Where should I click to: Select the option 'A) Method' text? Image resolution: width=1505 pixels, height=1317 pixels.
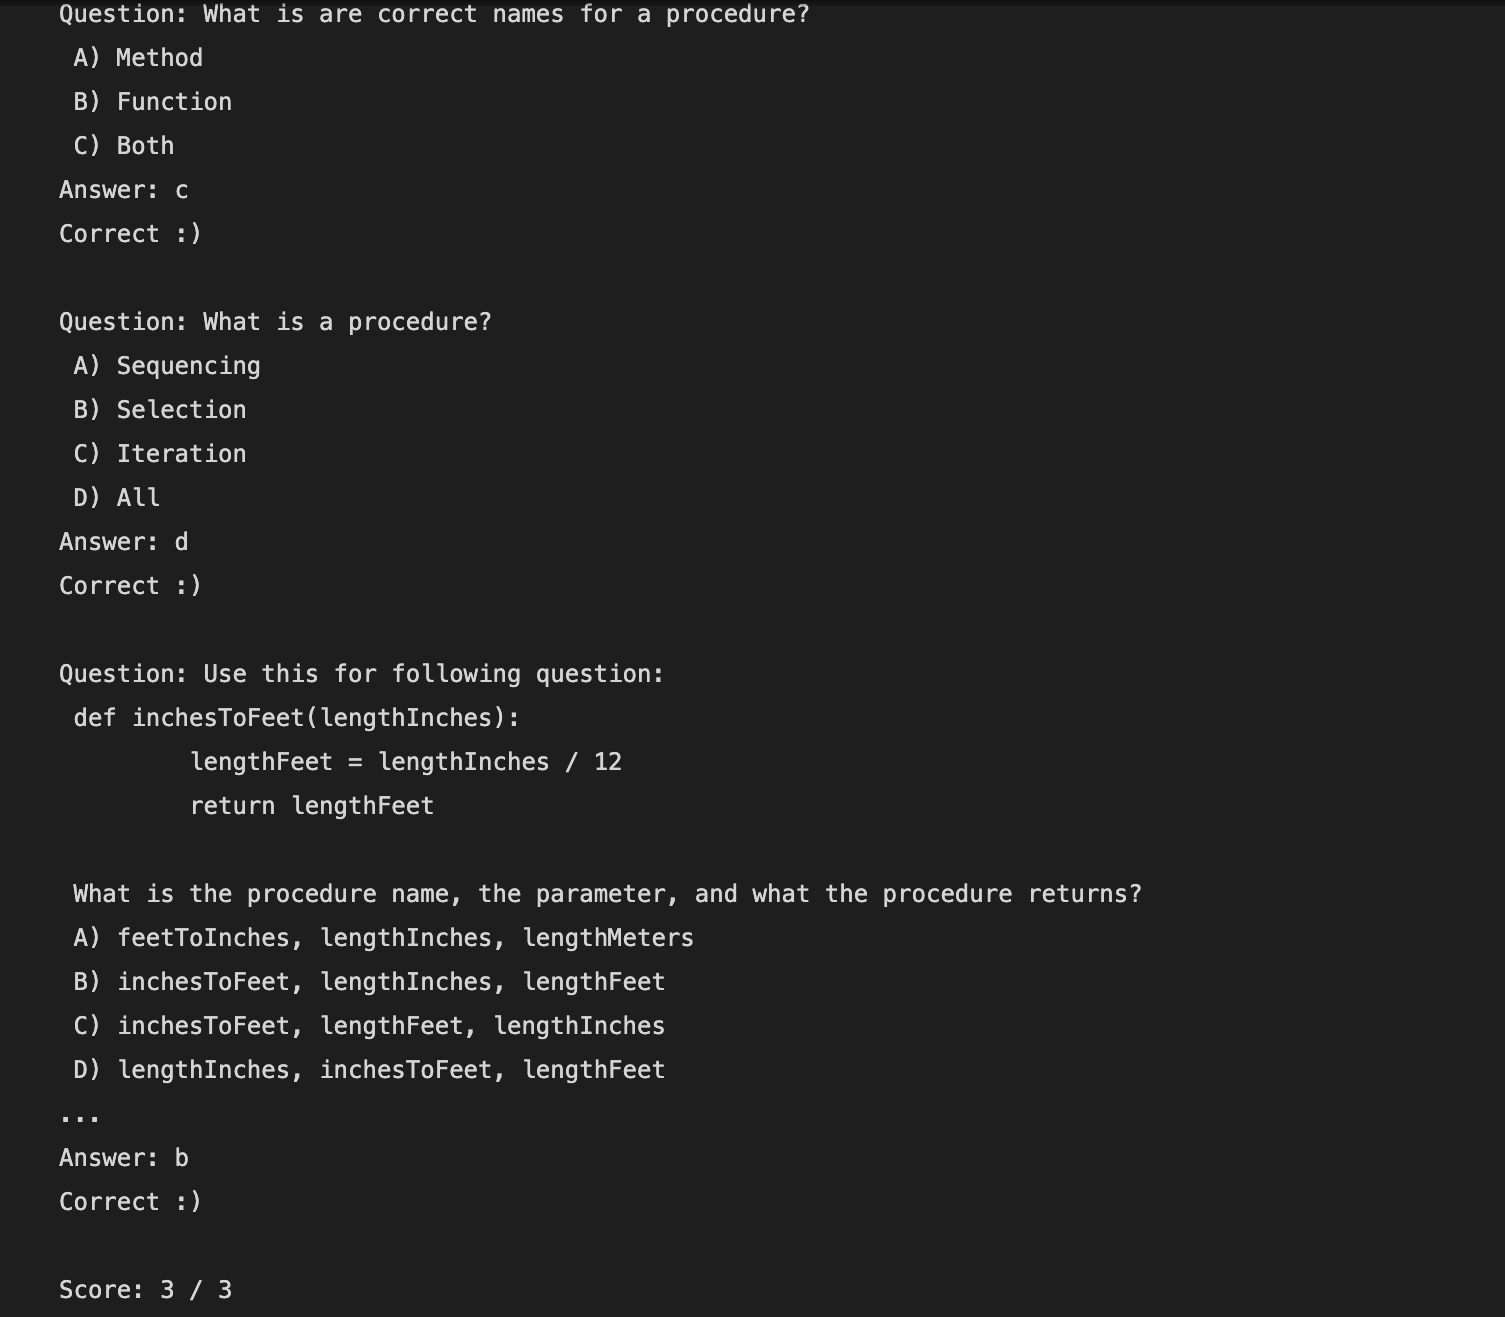click(x=138, y=58)
